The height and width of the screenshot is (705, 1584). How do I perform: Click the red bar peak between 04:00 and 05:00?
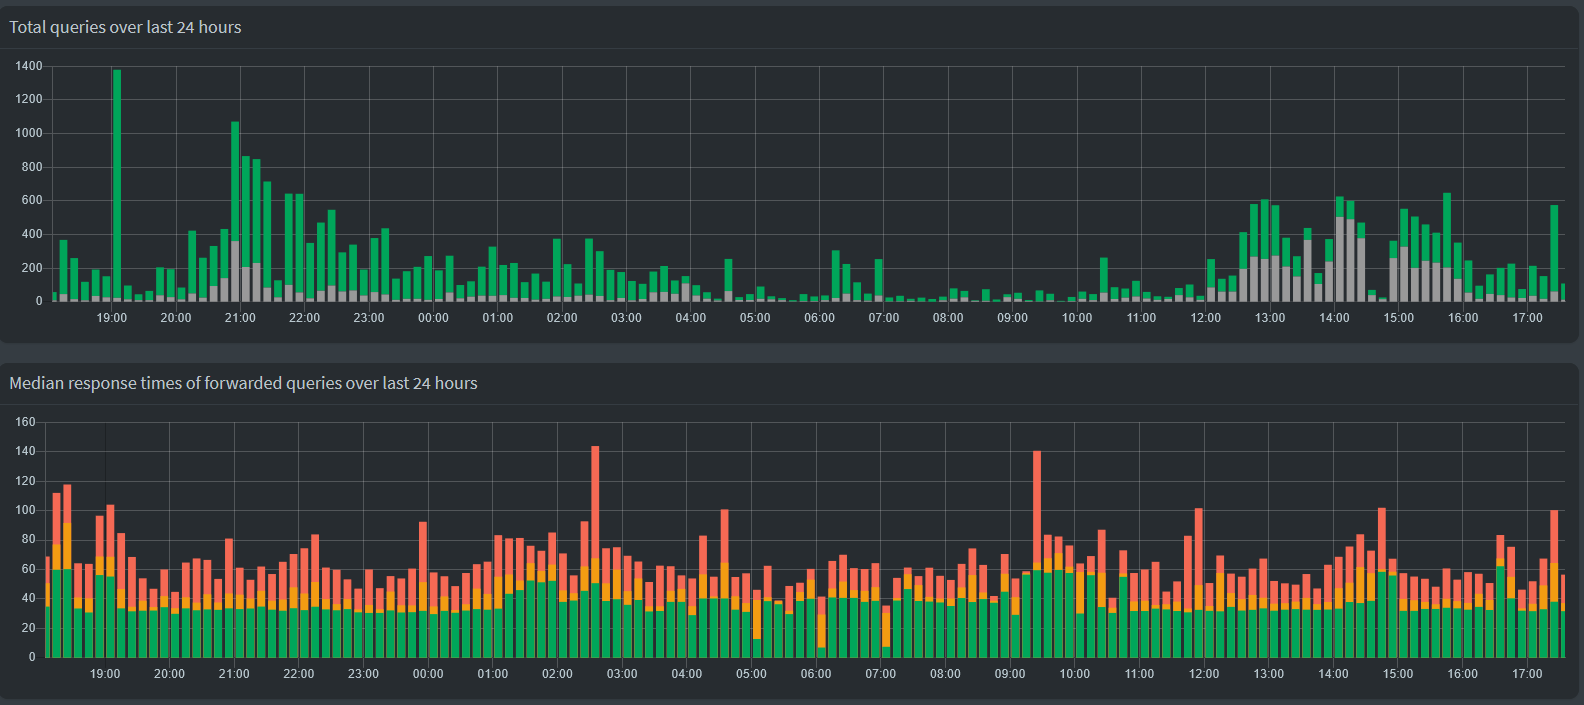click(x=724, y=535)
